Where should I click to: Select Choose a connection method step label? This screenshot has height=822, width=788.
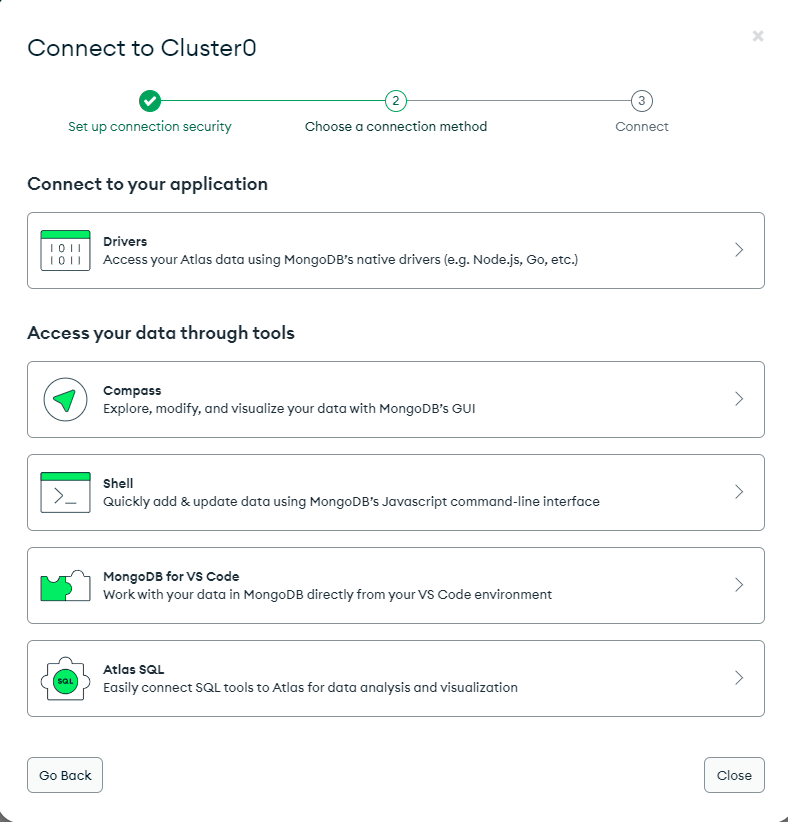[x=396, y=127]
